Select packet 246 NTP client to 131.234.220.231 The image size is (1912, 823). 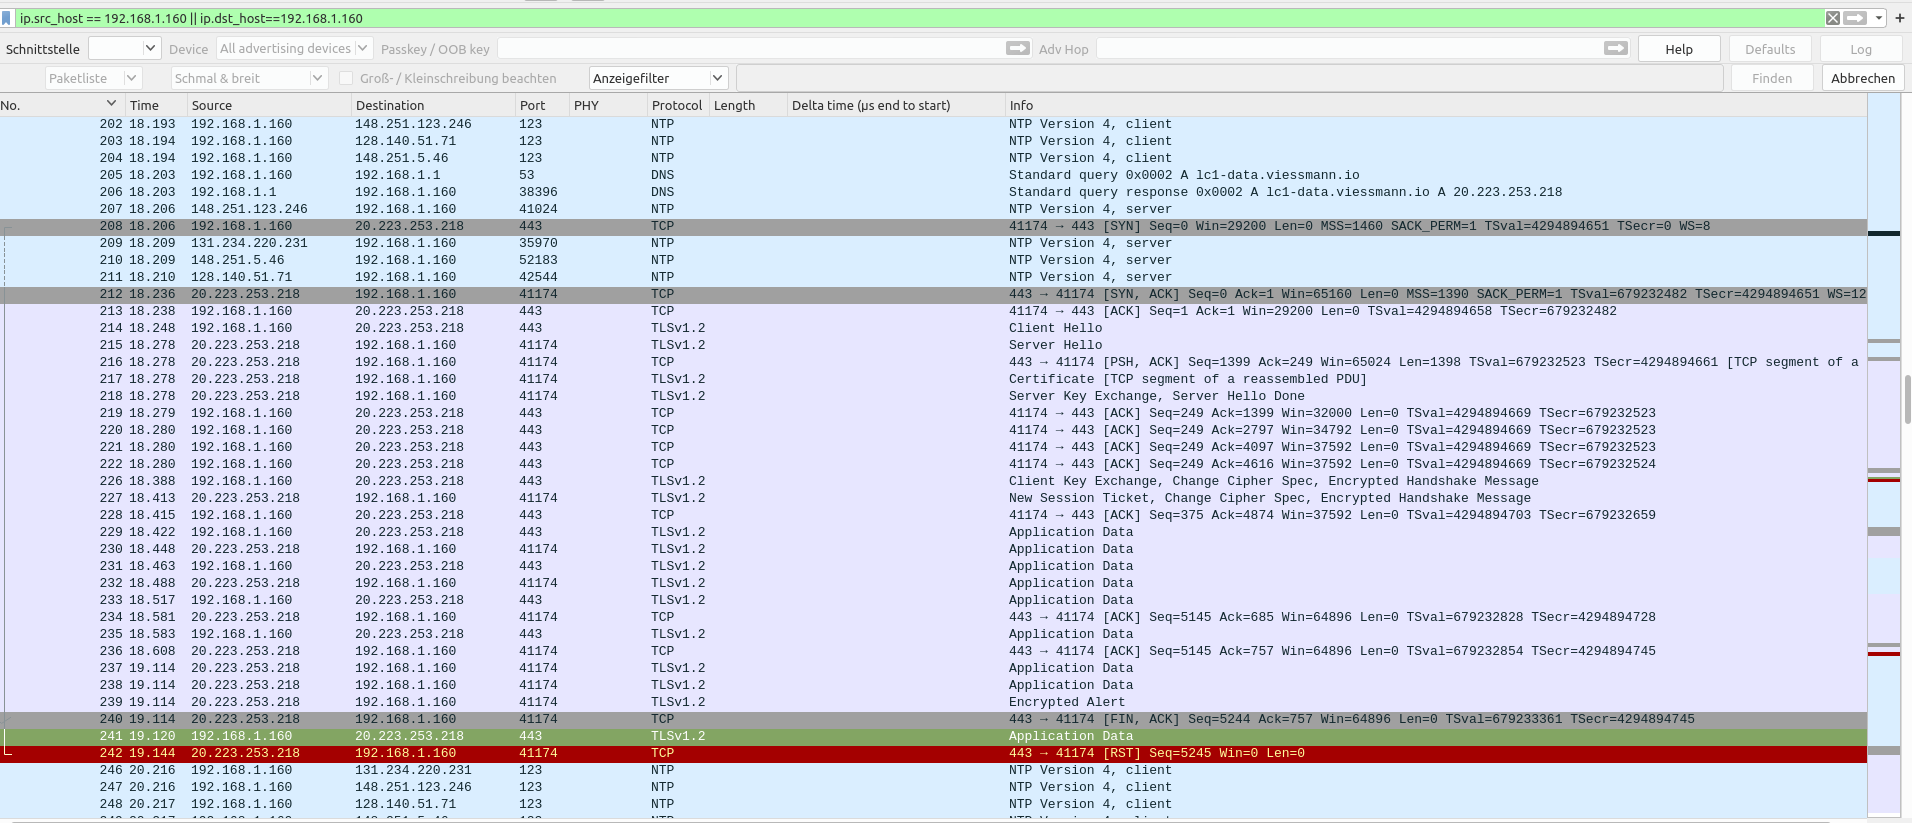point(933,770)
